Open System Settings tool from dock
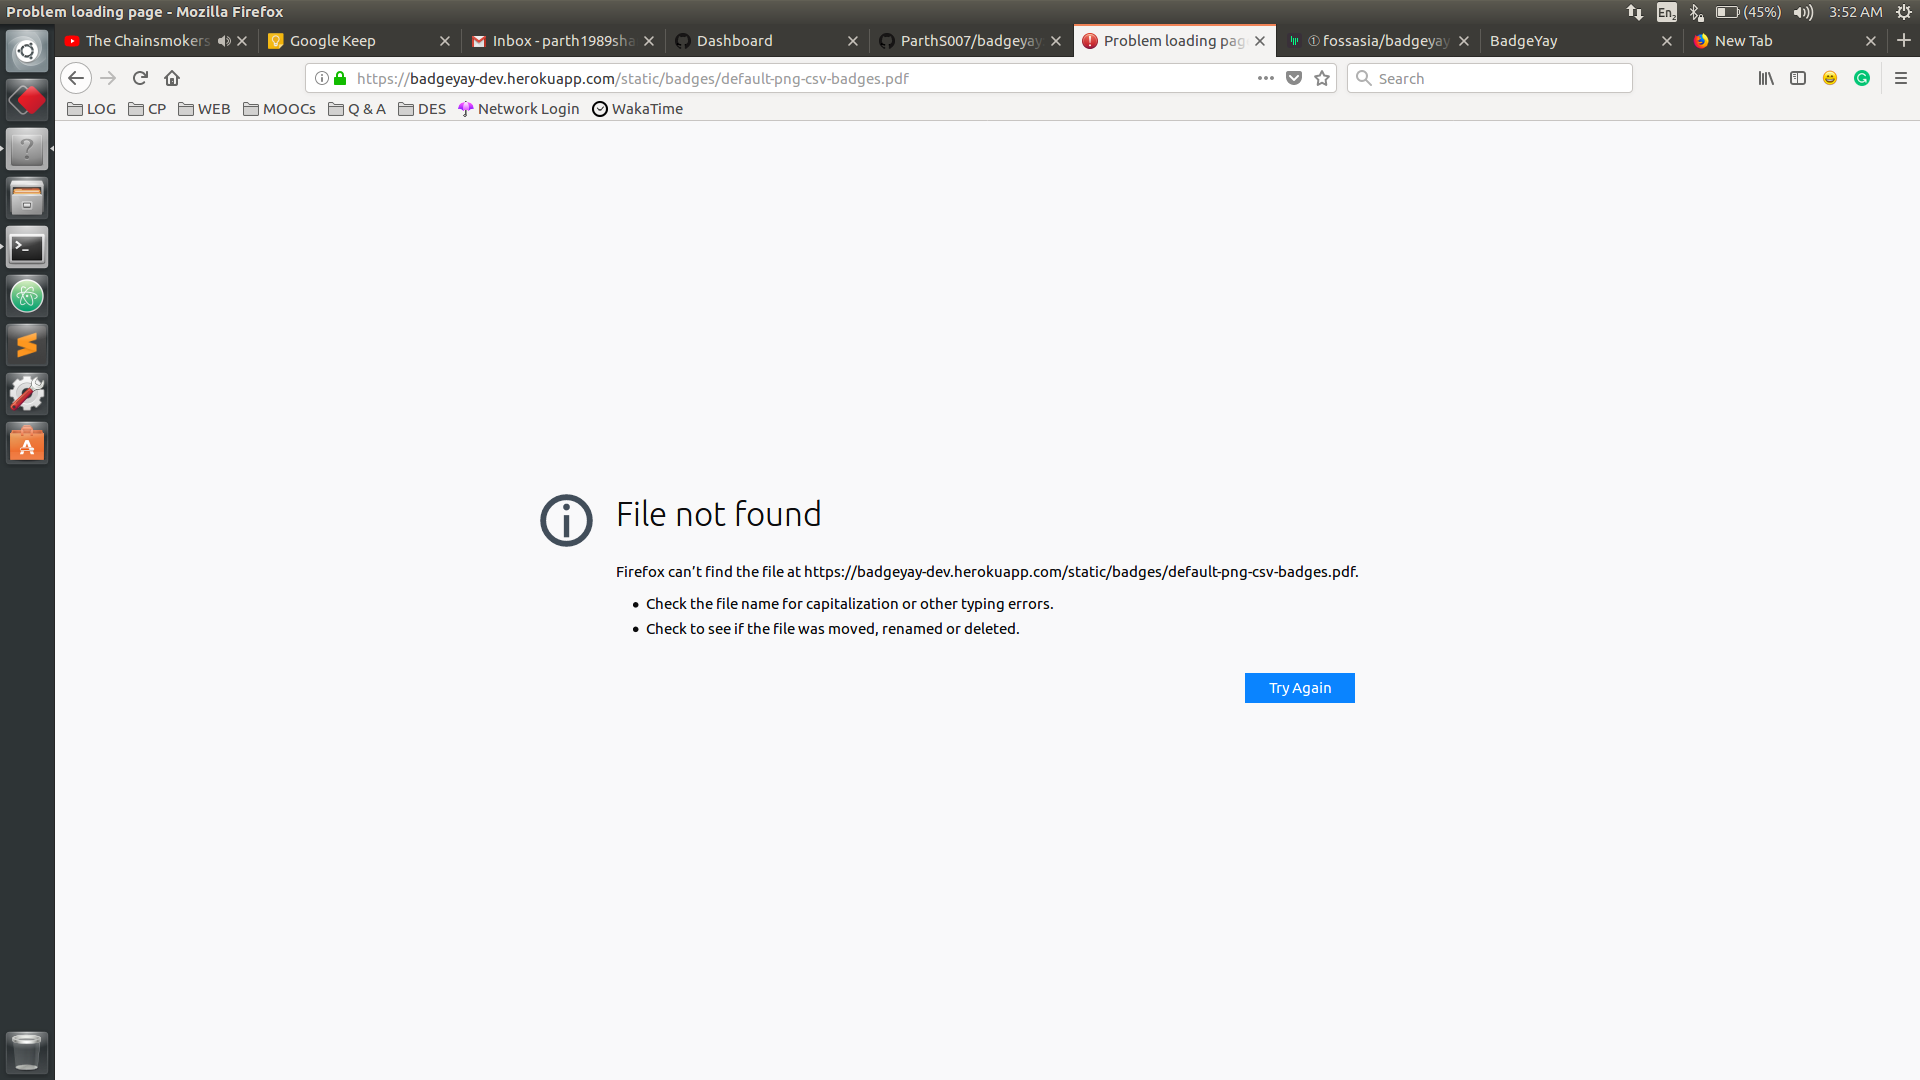The width and height of the screenshot is (1920, 1080). (x=27, y=394)
